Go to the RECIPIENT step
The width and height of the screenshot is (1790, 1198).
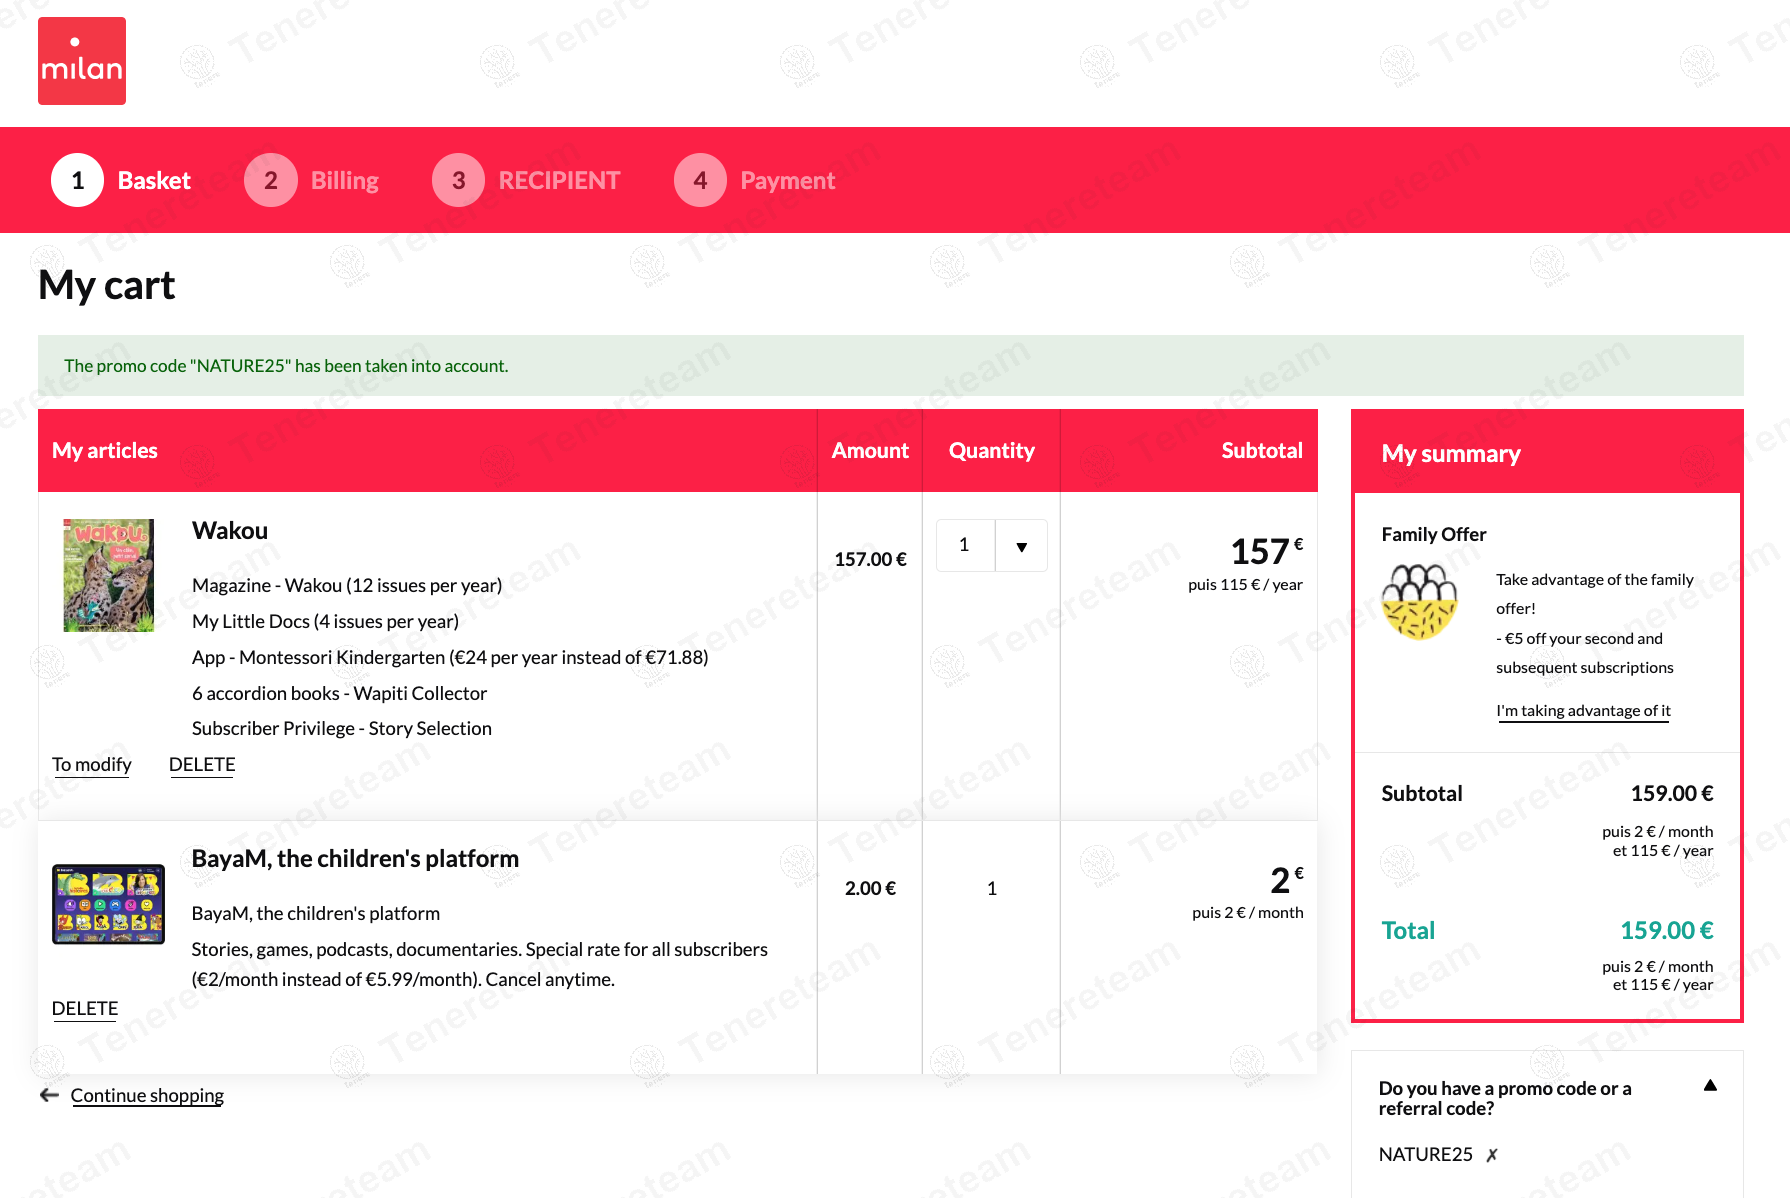526,180
